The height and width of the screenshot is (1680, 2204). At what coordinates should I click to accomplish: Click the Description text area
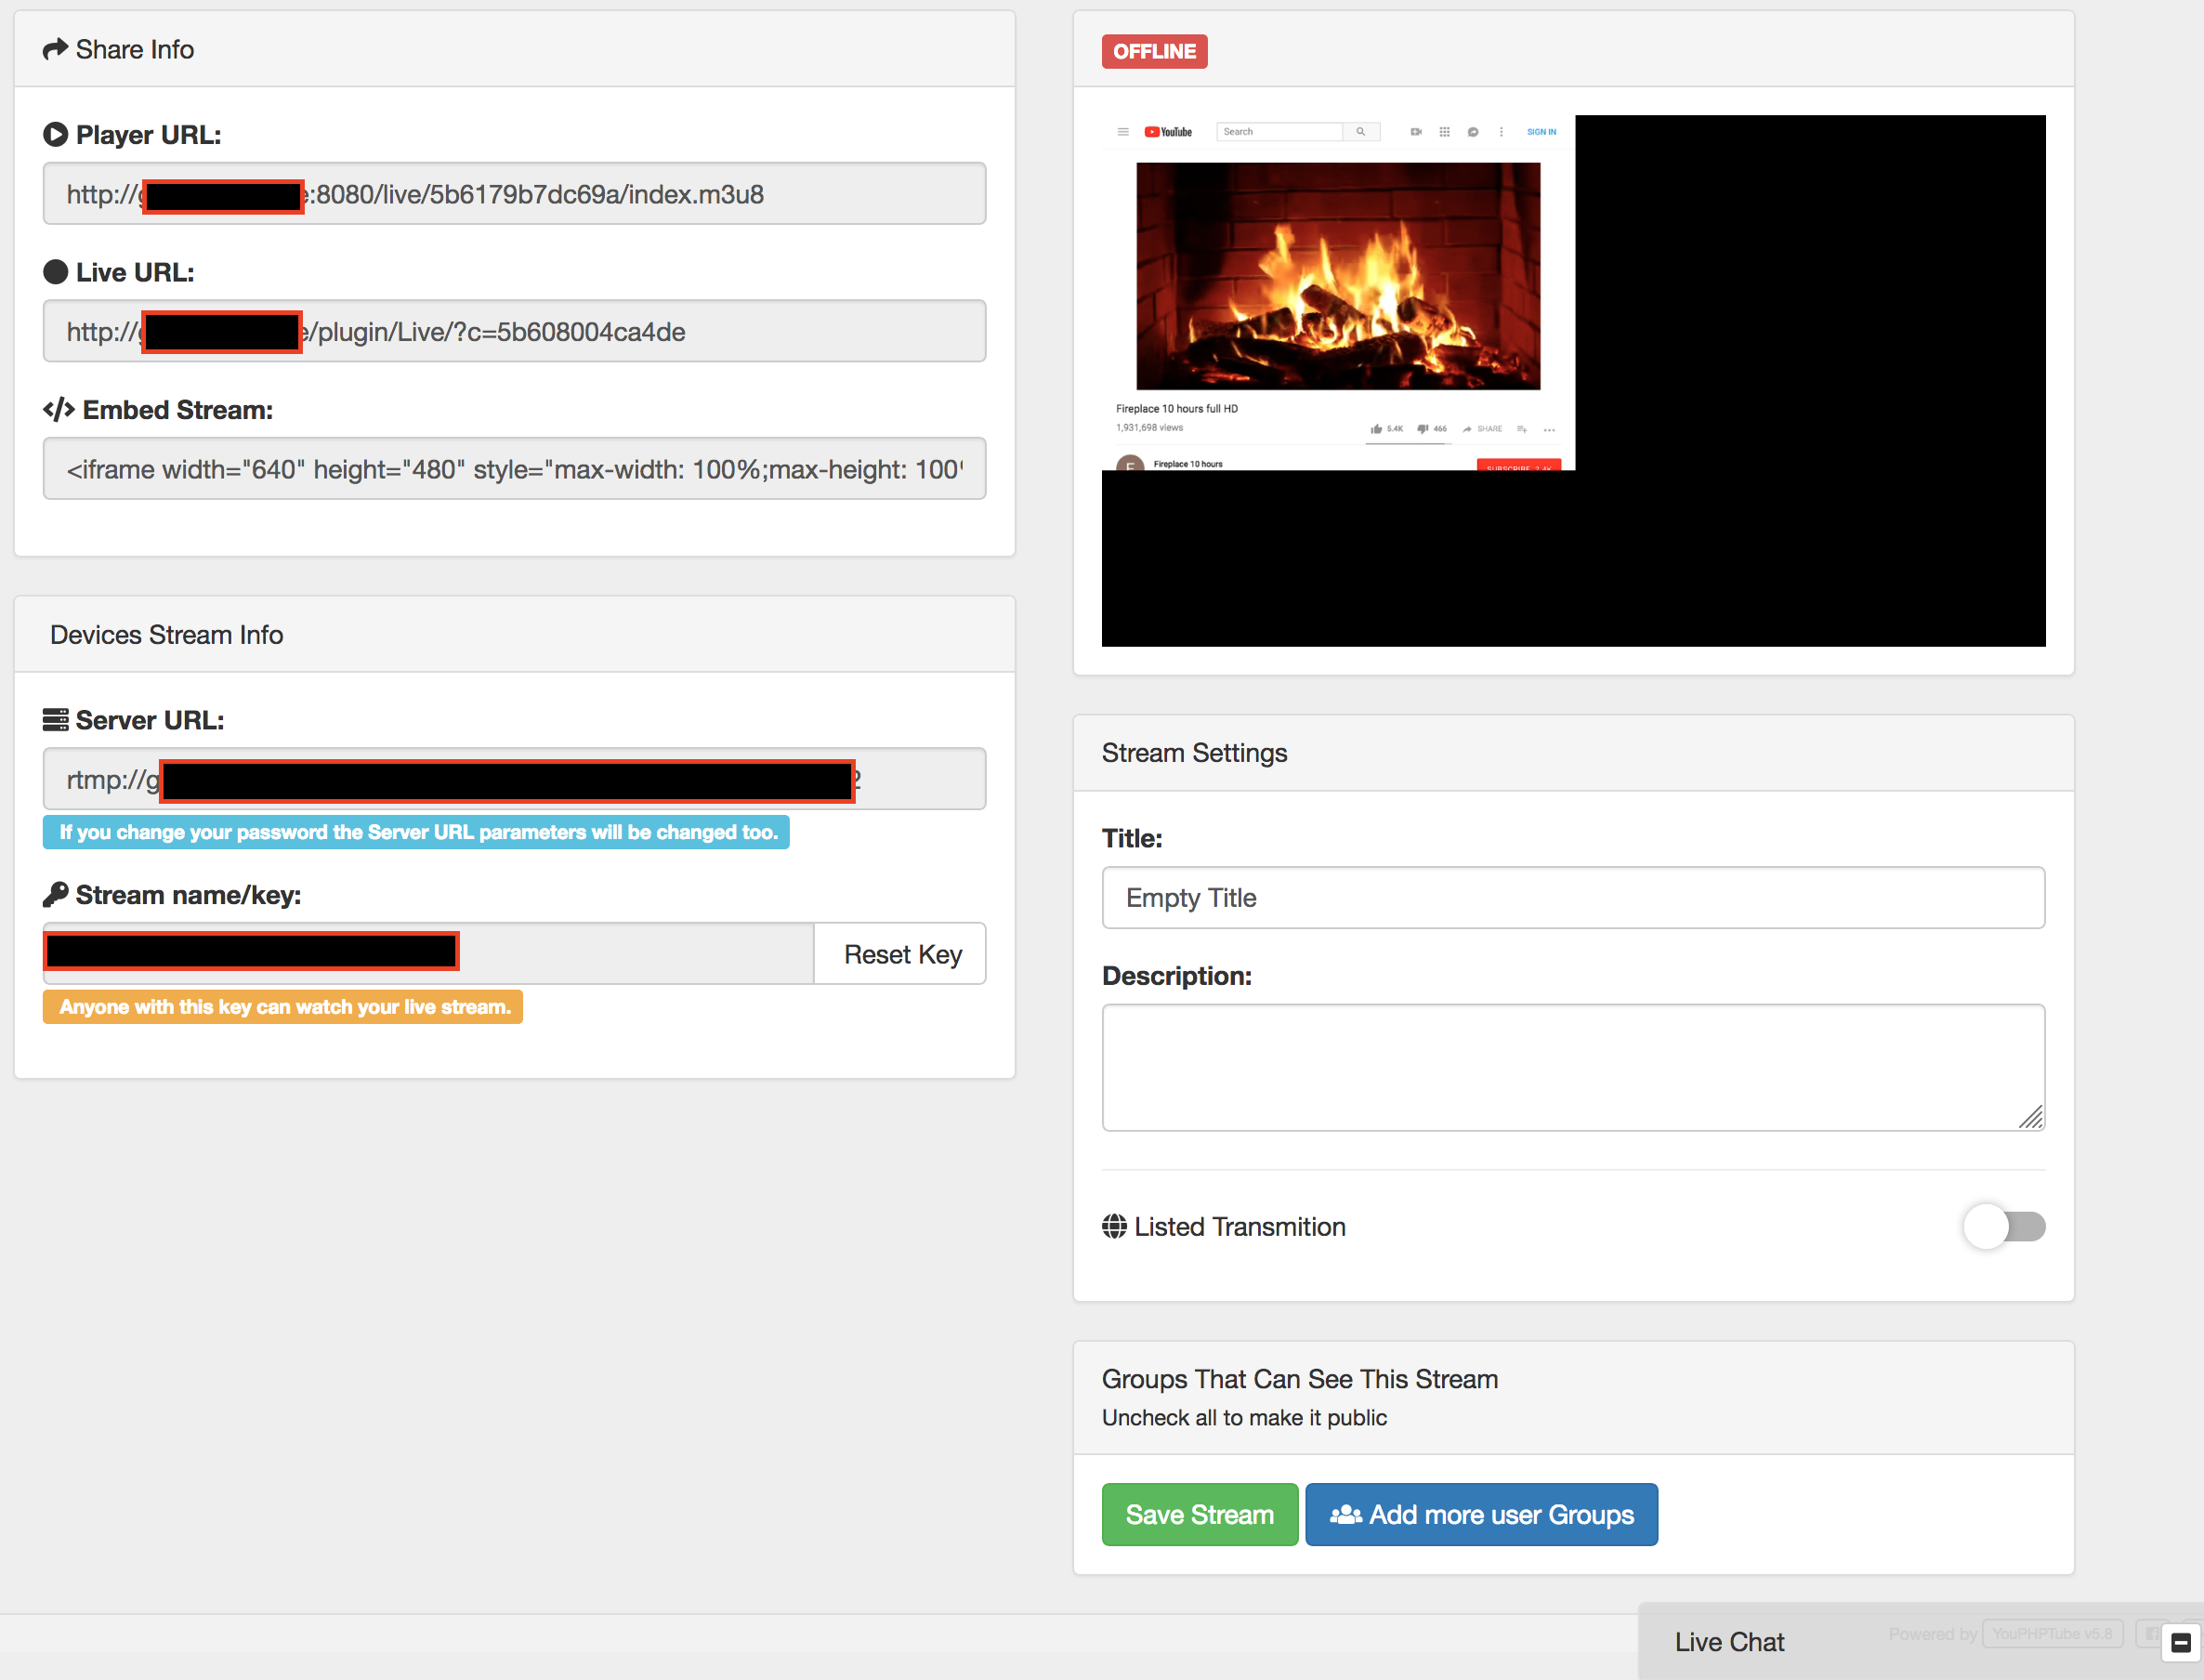1573,1068
